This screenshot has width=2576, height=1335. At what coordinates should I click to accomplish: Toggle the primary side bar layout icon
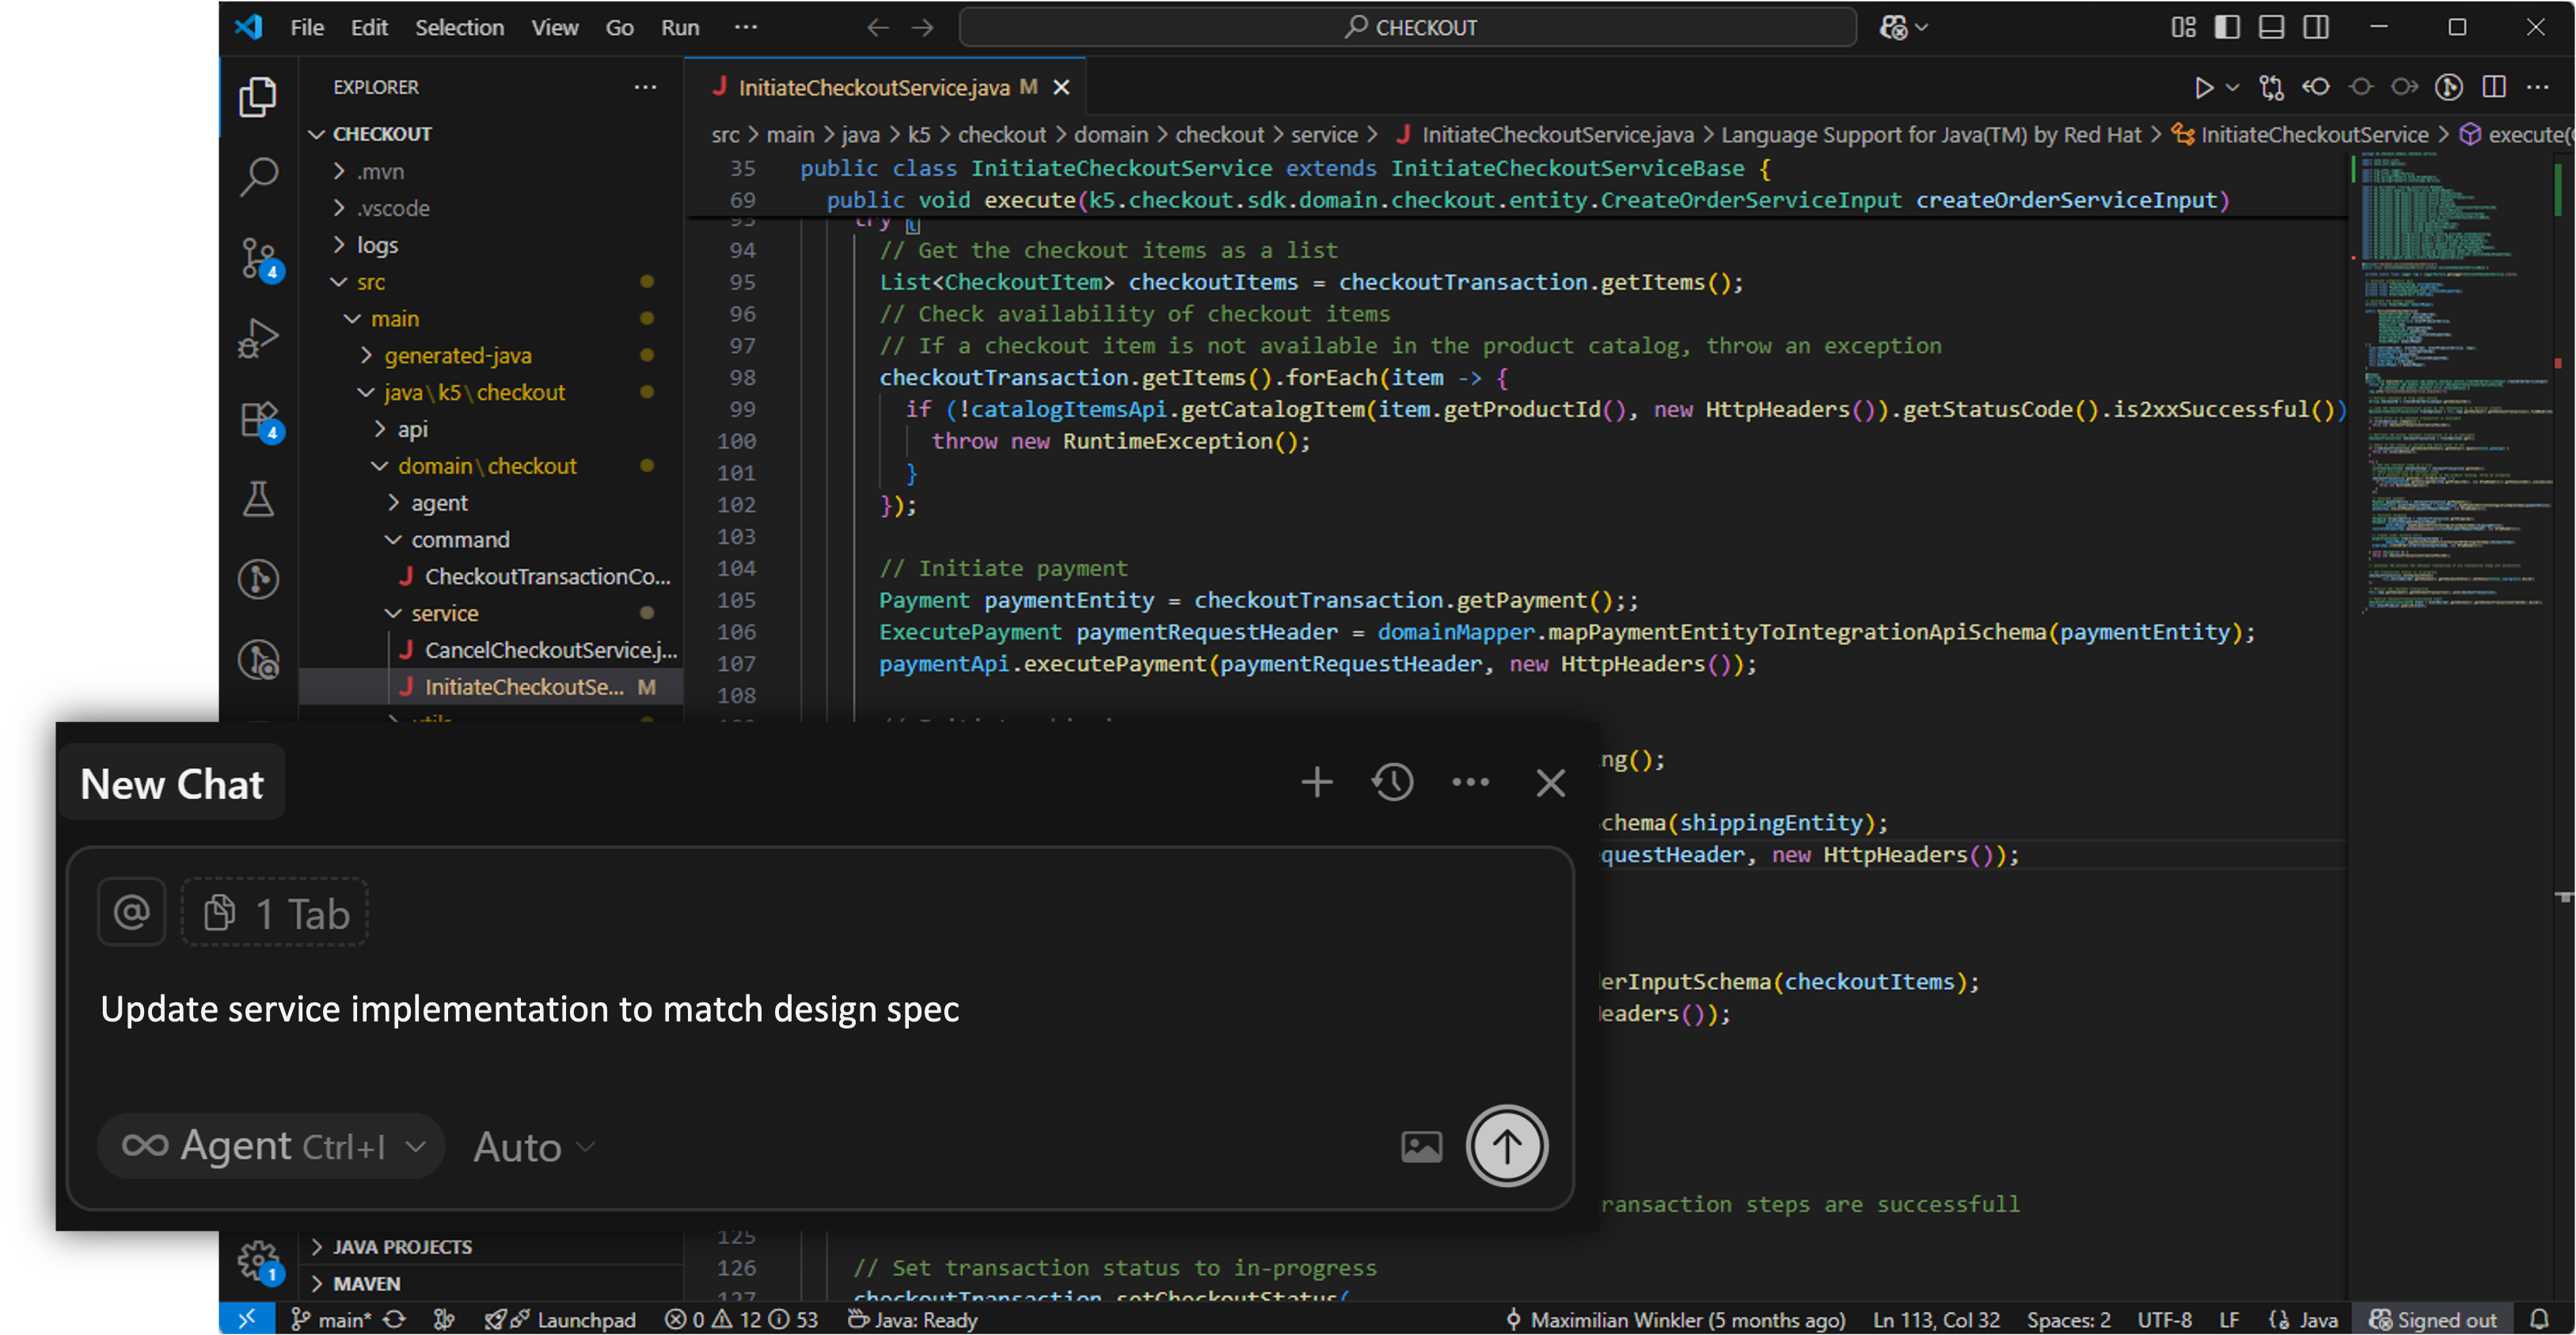2227,27
